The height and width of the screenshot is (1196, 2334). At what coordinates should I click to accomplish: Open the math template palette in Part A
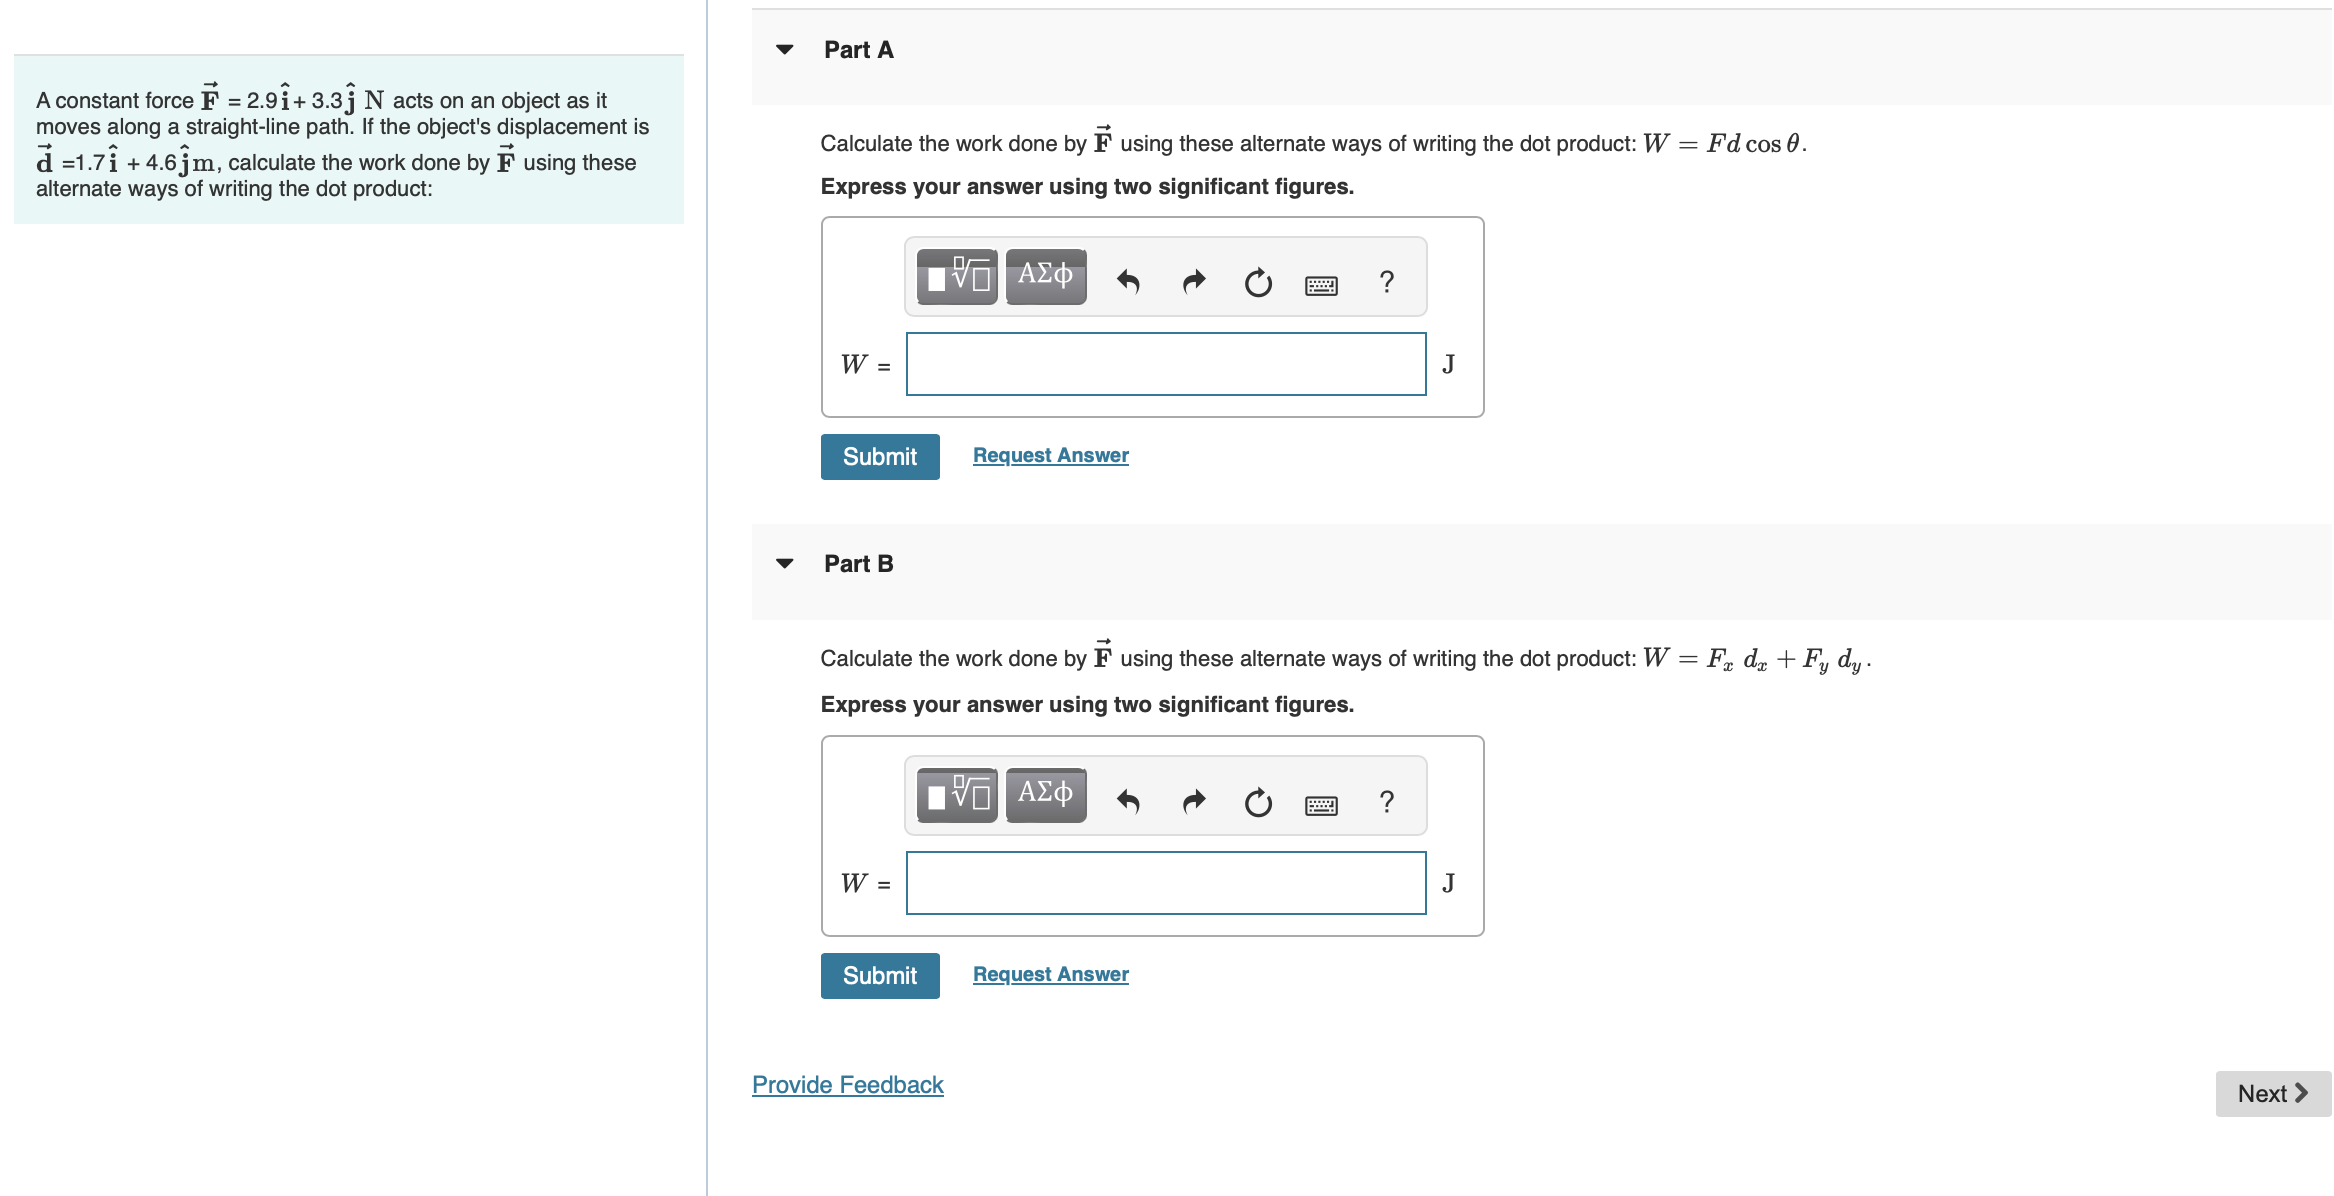coord(955,277)
